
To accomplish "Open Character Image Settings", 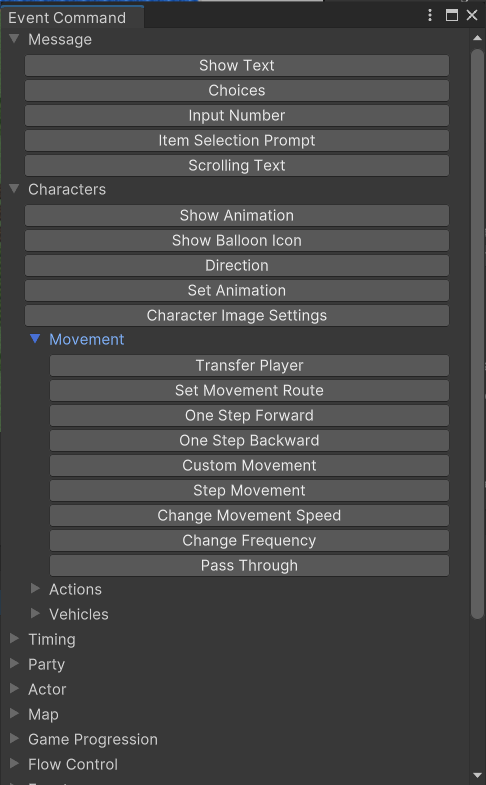I will point(237,315).
